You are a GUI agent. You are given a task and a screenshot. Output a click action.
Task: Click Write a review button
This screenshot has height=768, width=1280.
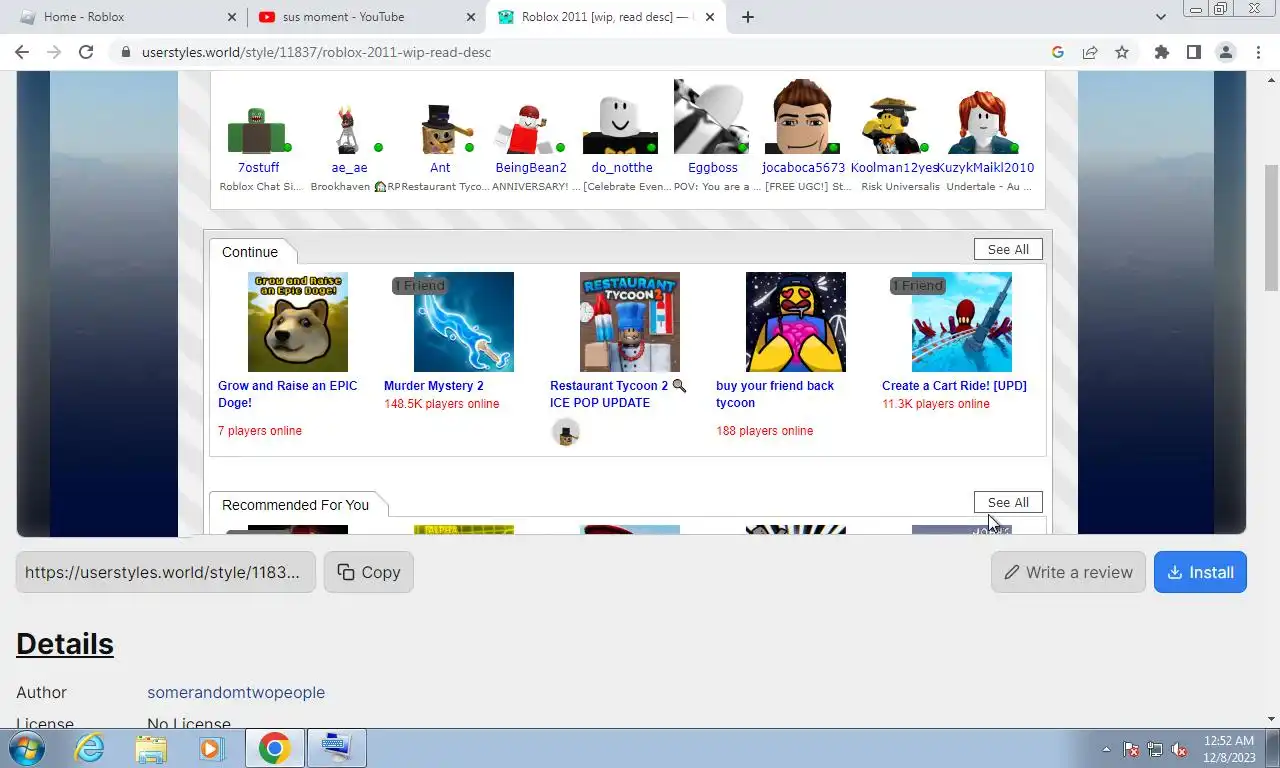point(1068,572)
